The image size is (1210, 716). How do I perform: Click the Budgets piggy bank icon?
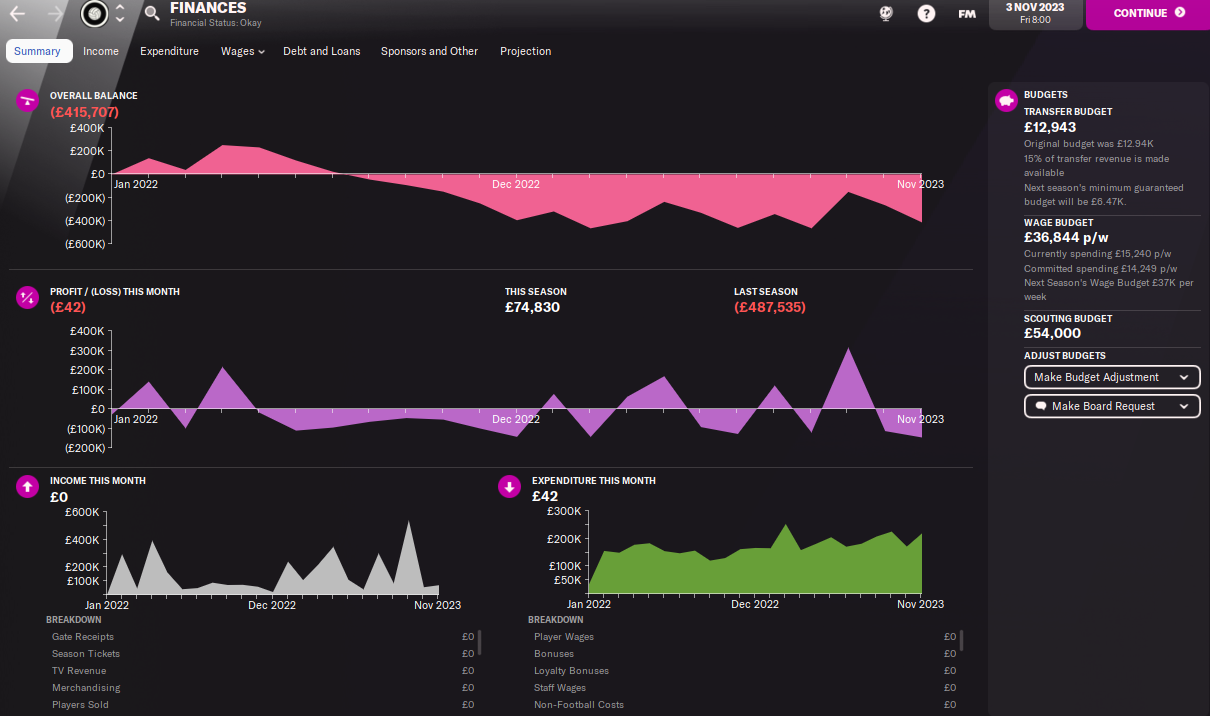(1006, 101)
